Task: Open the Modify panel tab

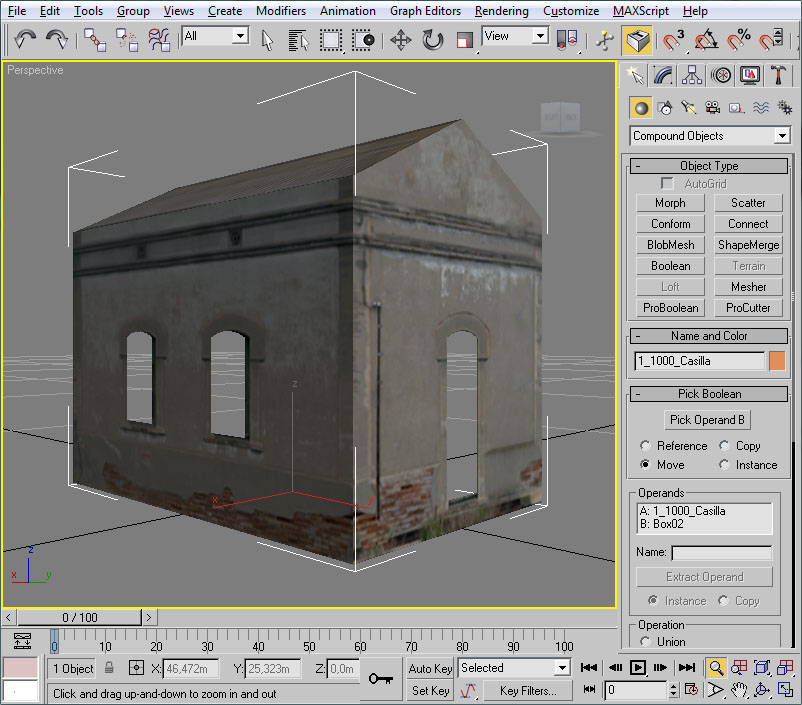Action: tap(662, 76)
